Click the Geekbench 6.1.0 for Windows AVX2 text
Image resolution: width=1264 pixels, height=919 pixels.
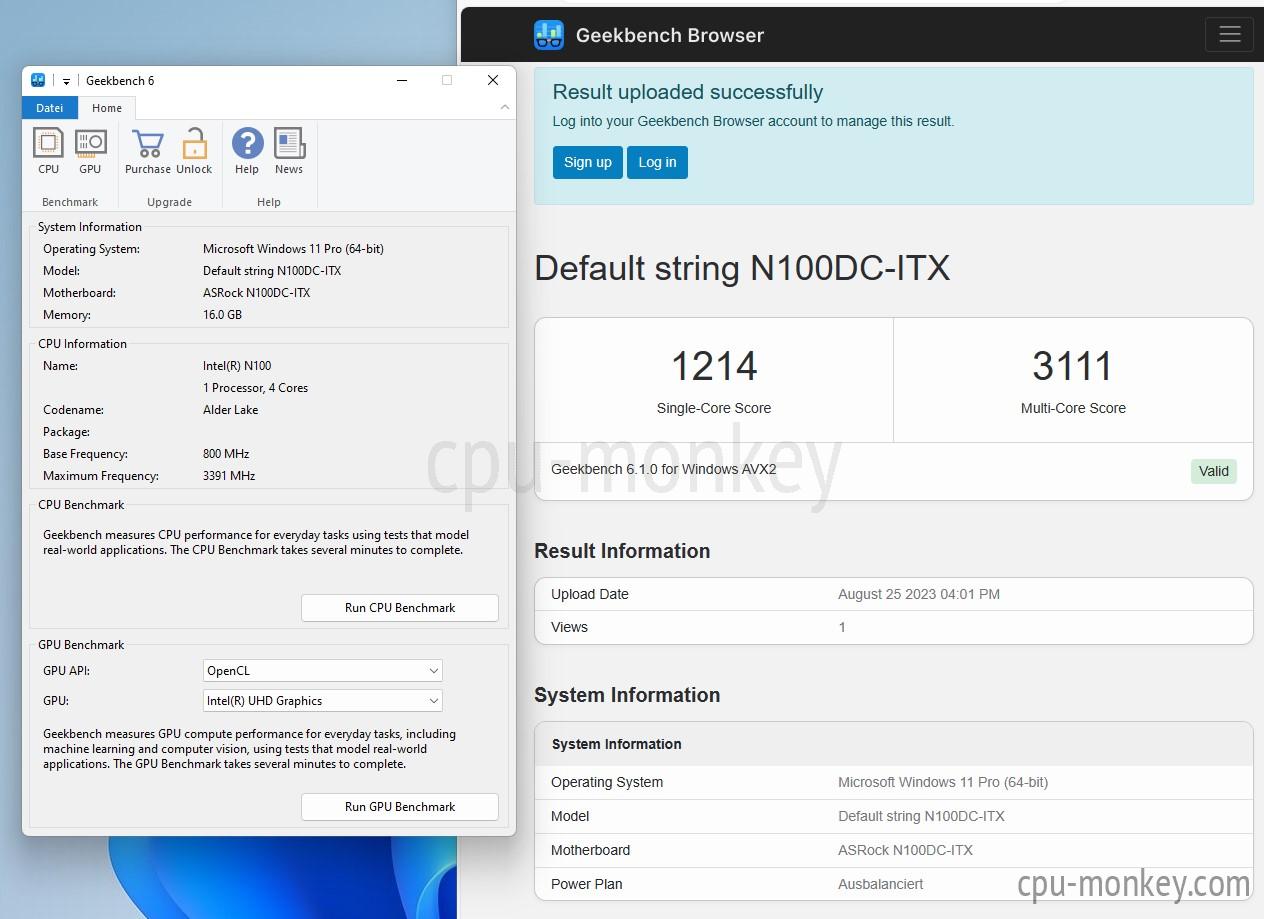[x=664, y=469]
